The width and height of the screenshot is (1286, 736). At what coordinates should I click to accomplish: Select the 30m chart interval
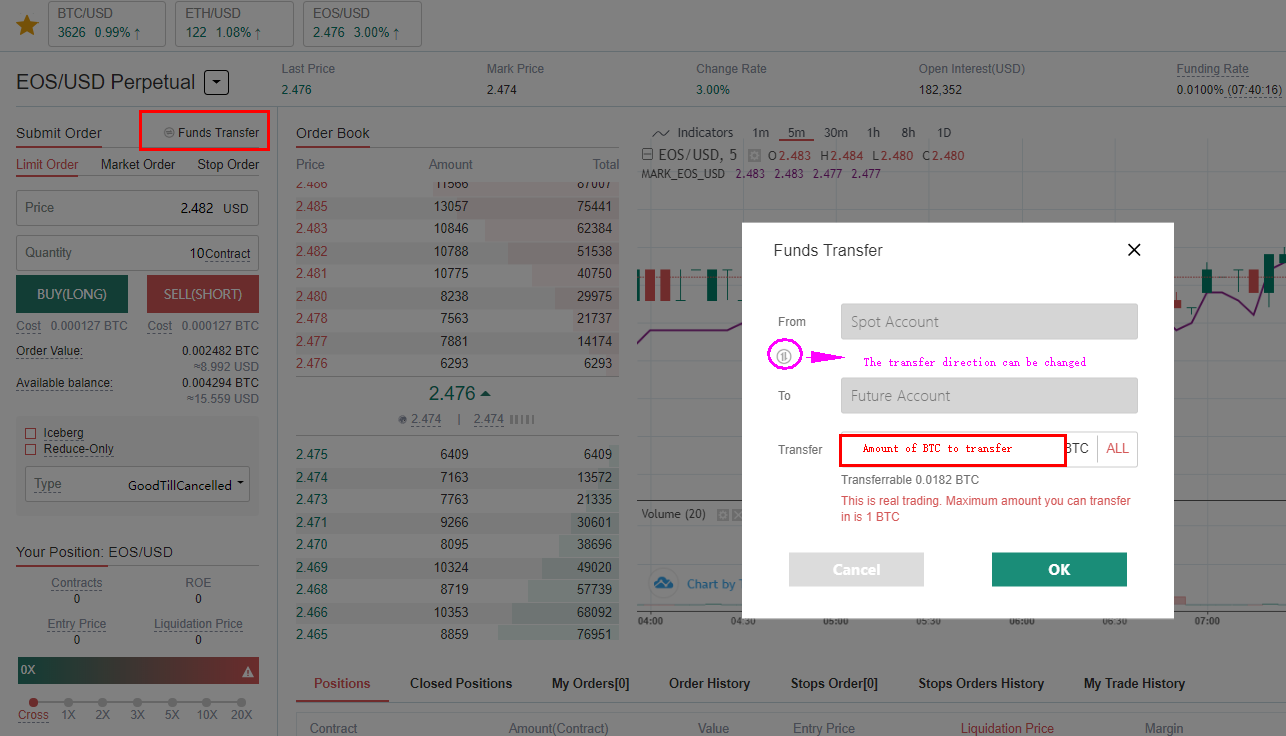pos(836,133)
